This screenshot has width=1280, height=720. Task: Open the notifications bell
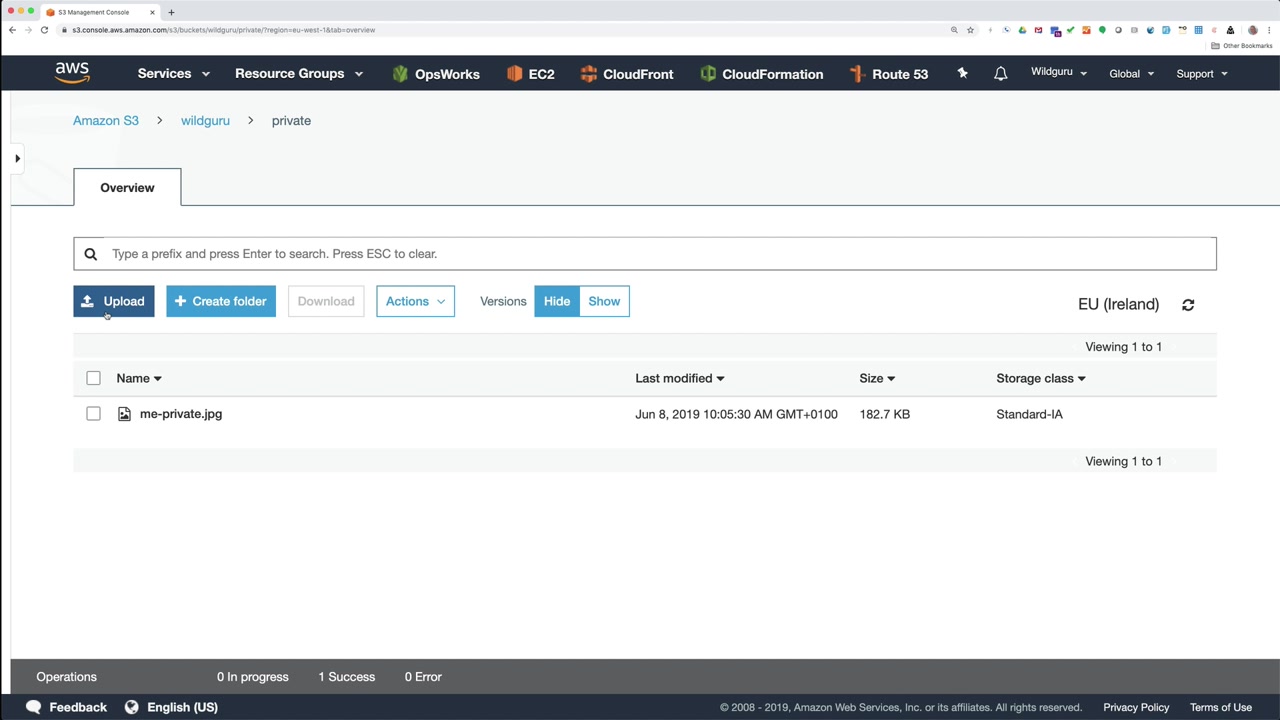[x=1000, y=74]
